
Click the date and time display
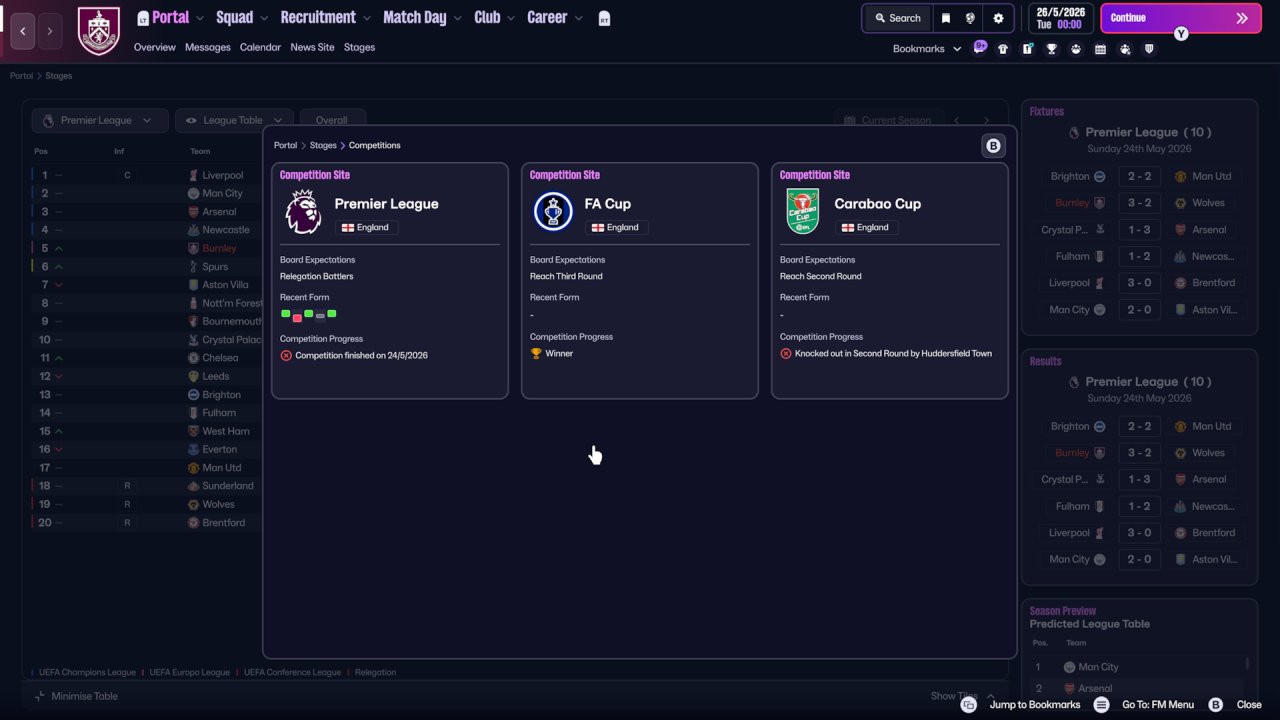[1060, 18]
